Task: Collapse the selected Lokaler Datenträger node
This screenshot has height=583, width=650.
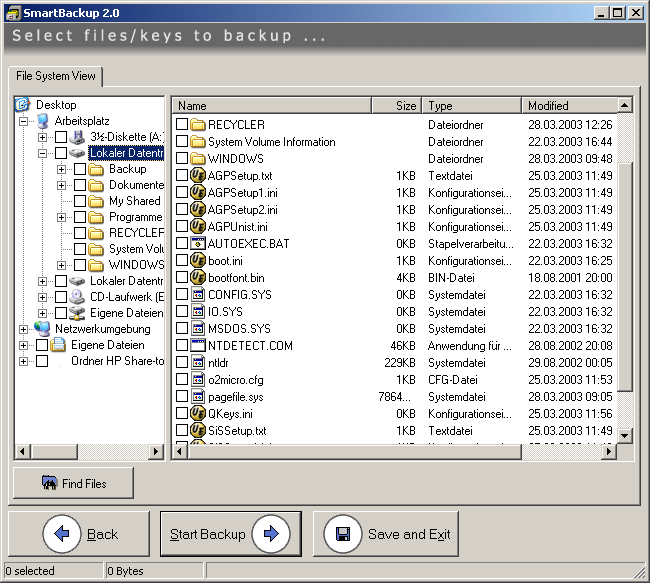Action: (x=42, y=153)
